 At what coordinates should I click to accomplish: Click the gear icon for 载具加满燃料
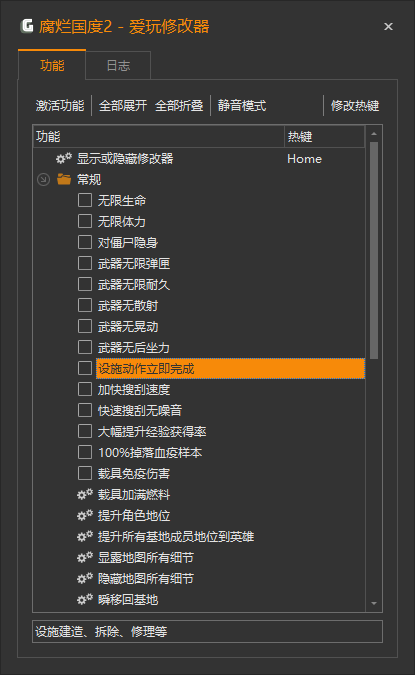click(x=85, y=494)
